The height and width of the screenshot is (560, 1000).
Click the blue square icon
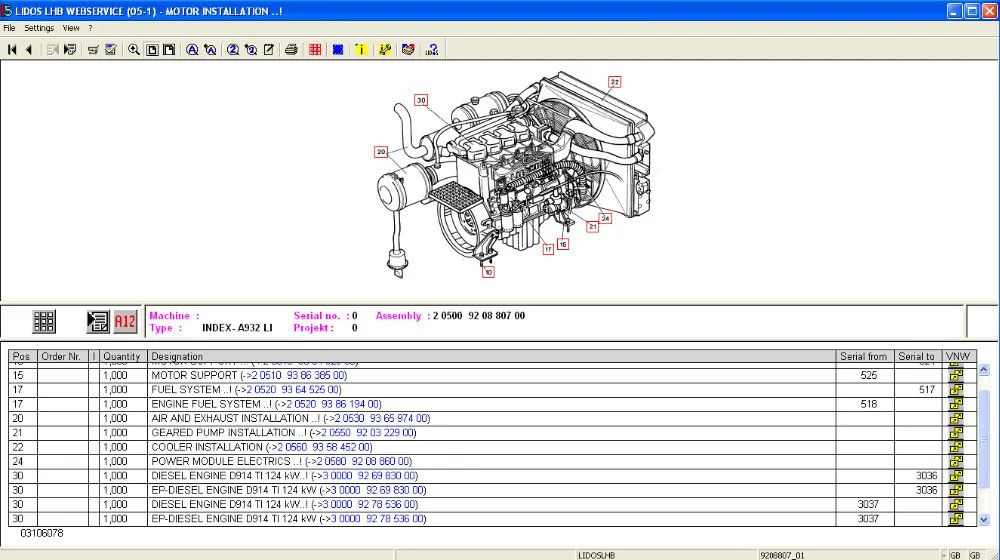[338, 50]
